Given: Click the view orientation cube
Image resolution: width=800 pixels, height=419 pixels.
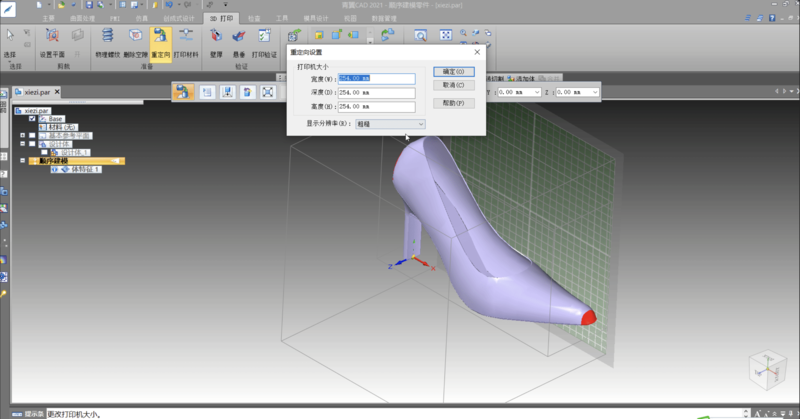Looking at the screenshot, I should (x=766, y=367).
